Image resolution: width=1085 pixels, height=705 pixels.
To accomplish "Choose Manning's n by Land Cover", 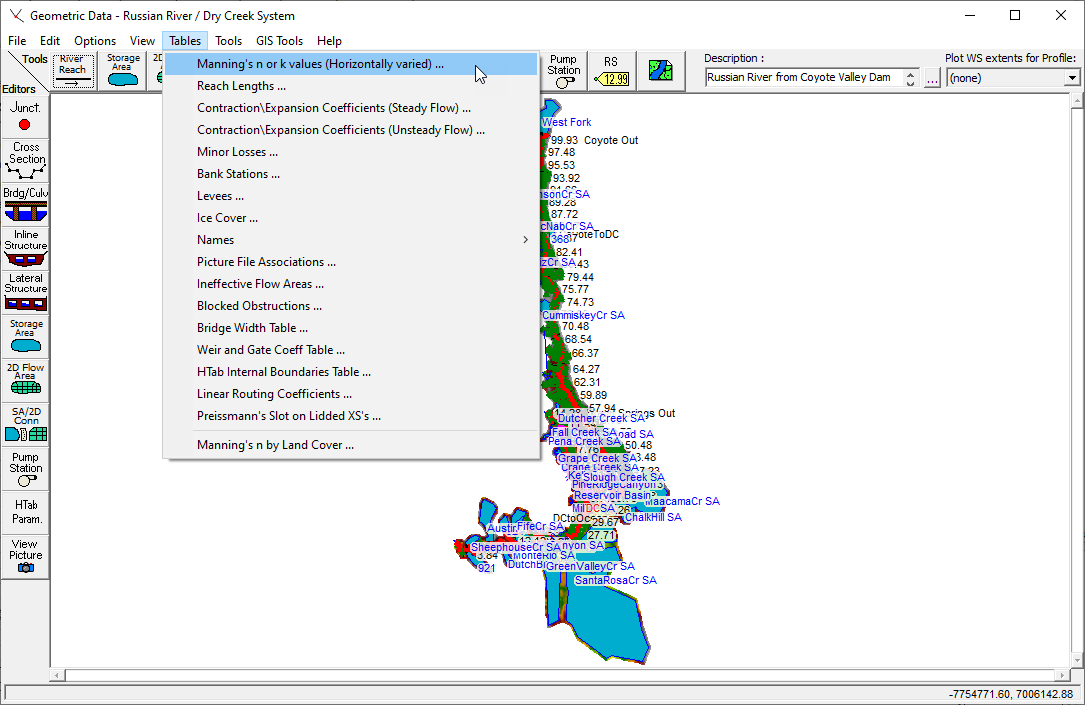I will [x=352, y=445].
